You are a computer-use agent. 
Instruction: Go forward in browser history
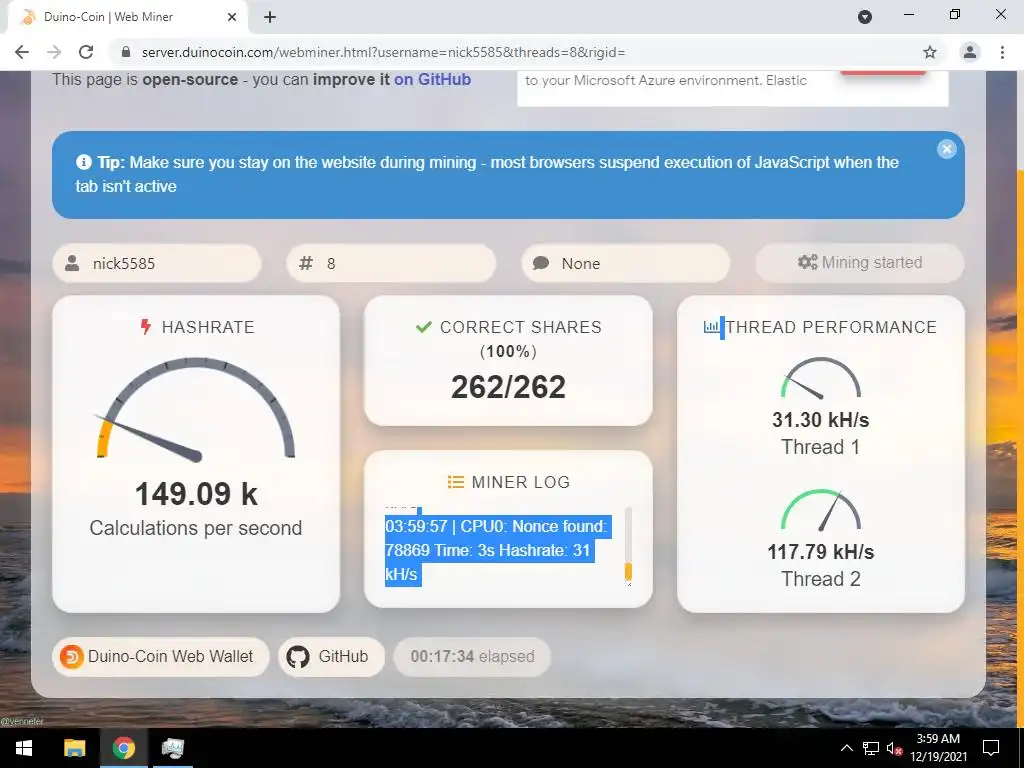click(x=54, y=52)
